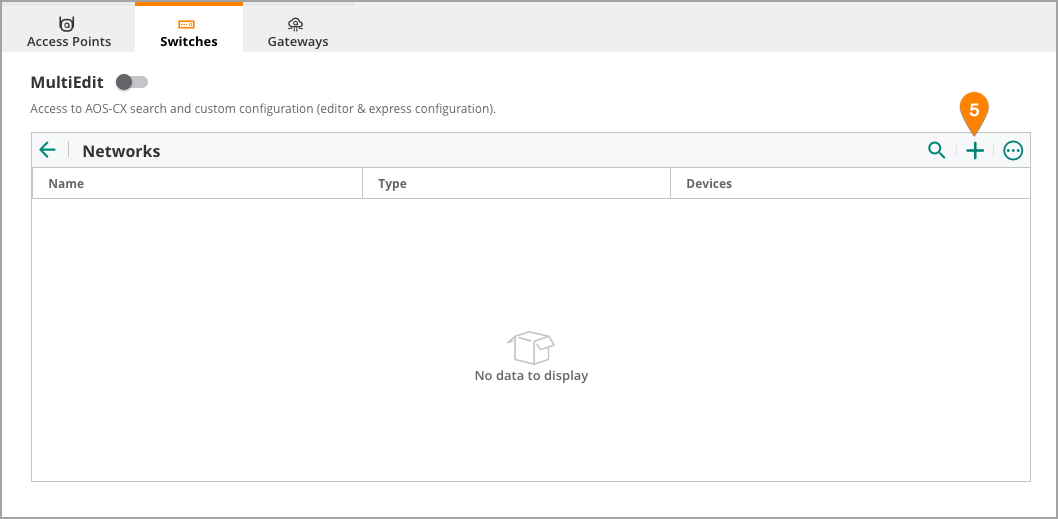
Task: Open the search magnifier in Networks table
Action: [x=937, y=150]
